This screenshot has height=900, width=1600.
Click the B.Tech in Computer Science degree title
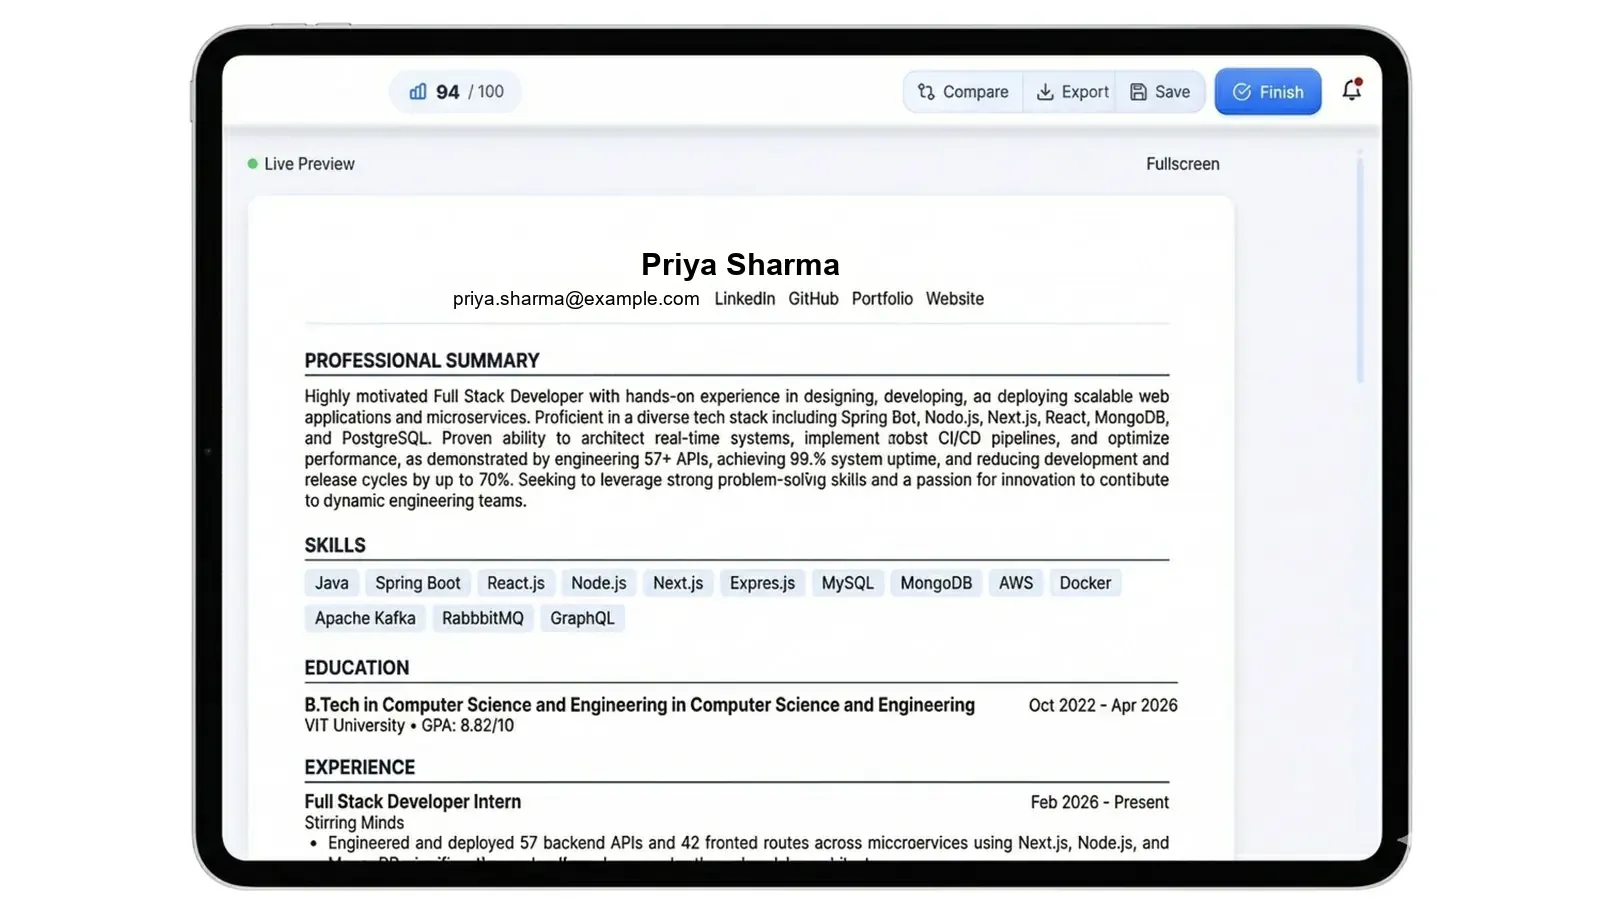640,705
